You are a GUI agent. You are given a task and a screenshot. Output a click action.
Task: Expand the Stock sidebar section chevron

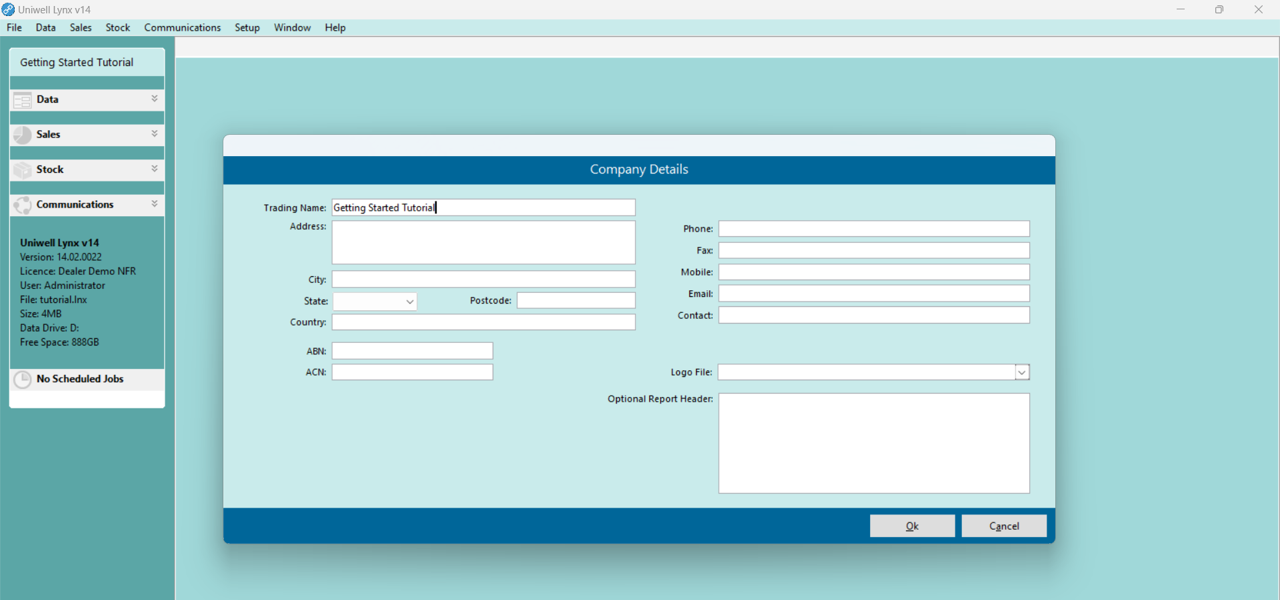point(154,169)
